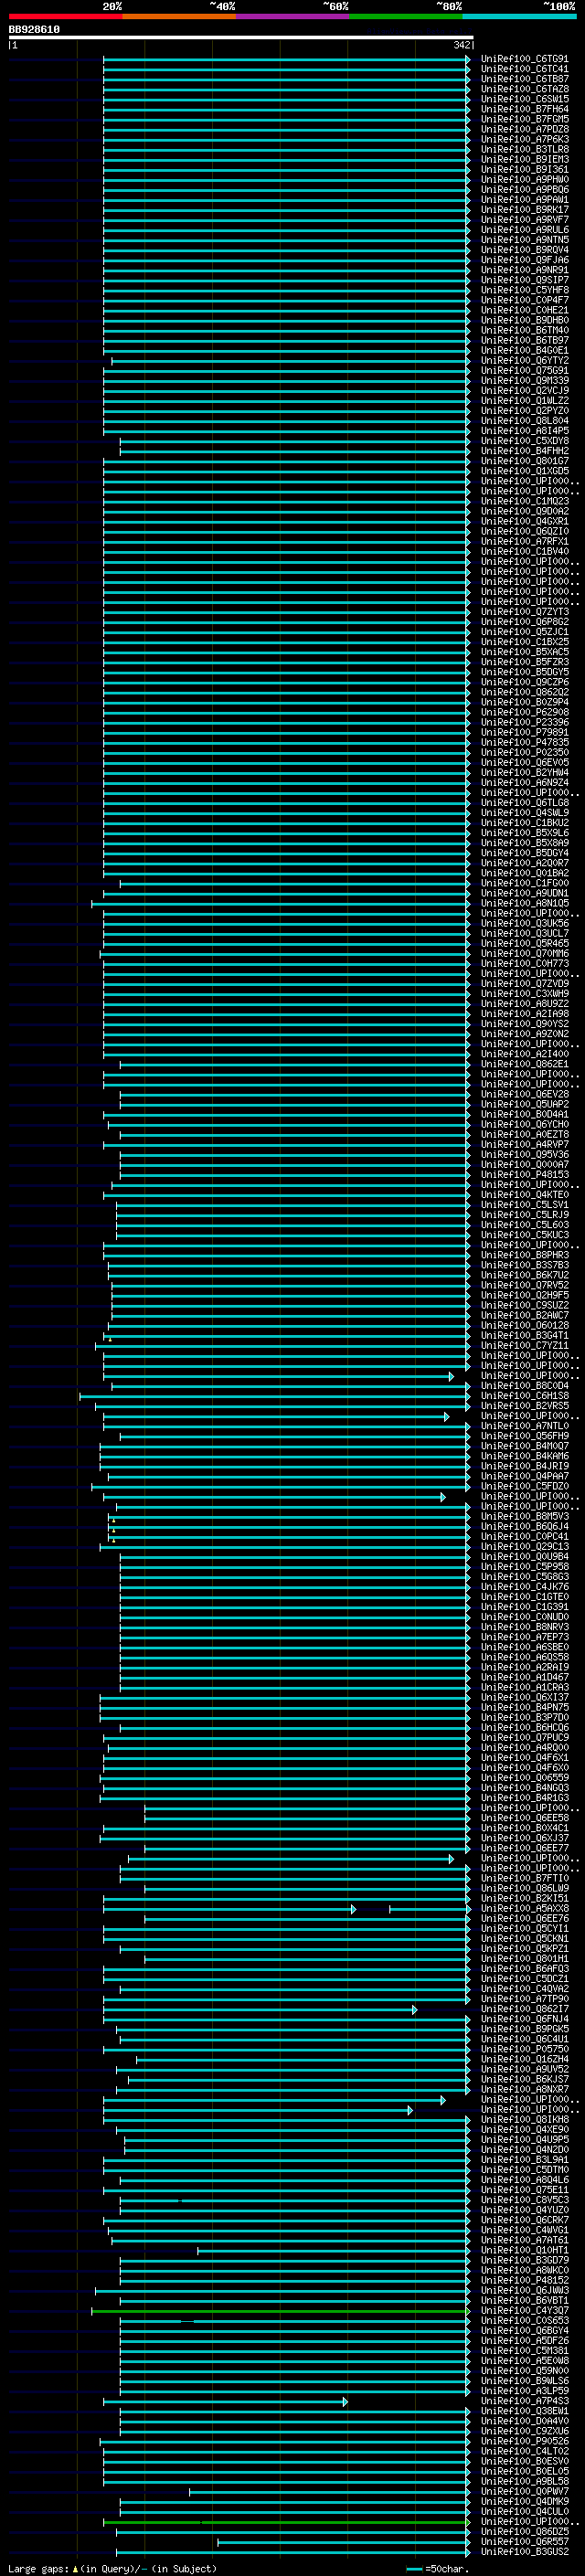Select hit label UniRef100_C5YHF8
The height and width of the screenshot is (2576, 585).
524,290
